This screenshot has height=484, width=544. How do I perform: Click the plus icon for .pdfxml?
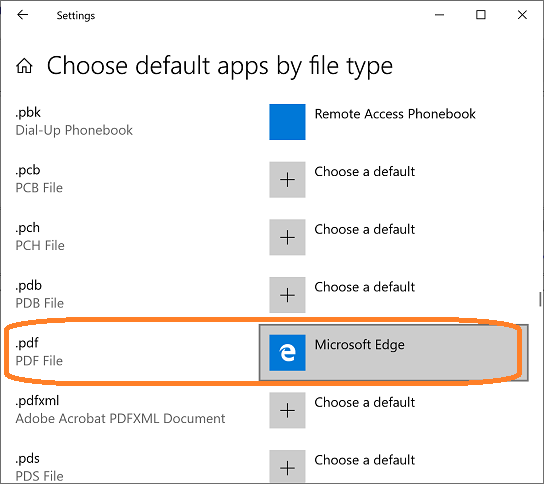tap(287, 410)
